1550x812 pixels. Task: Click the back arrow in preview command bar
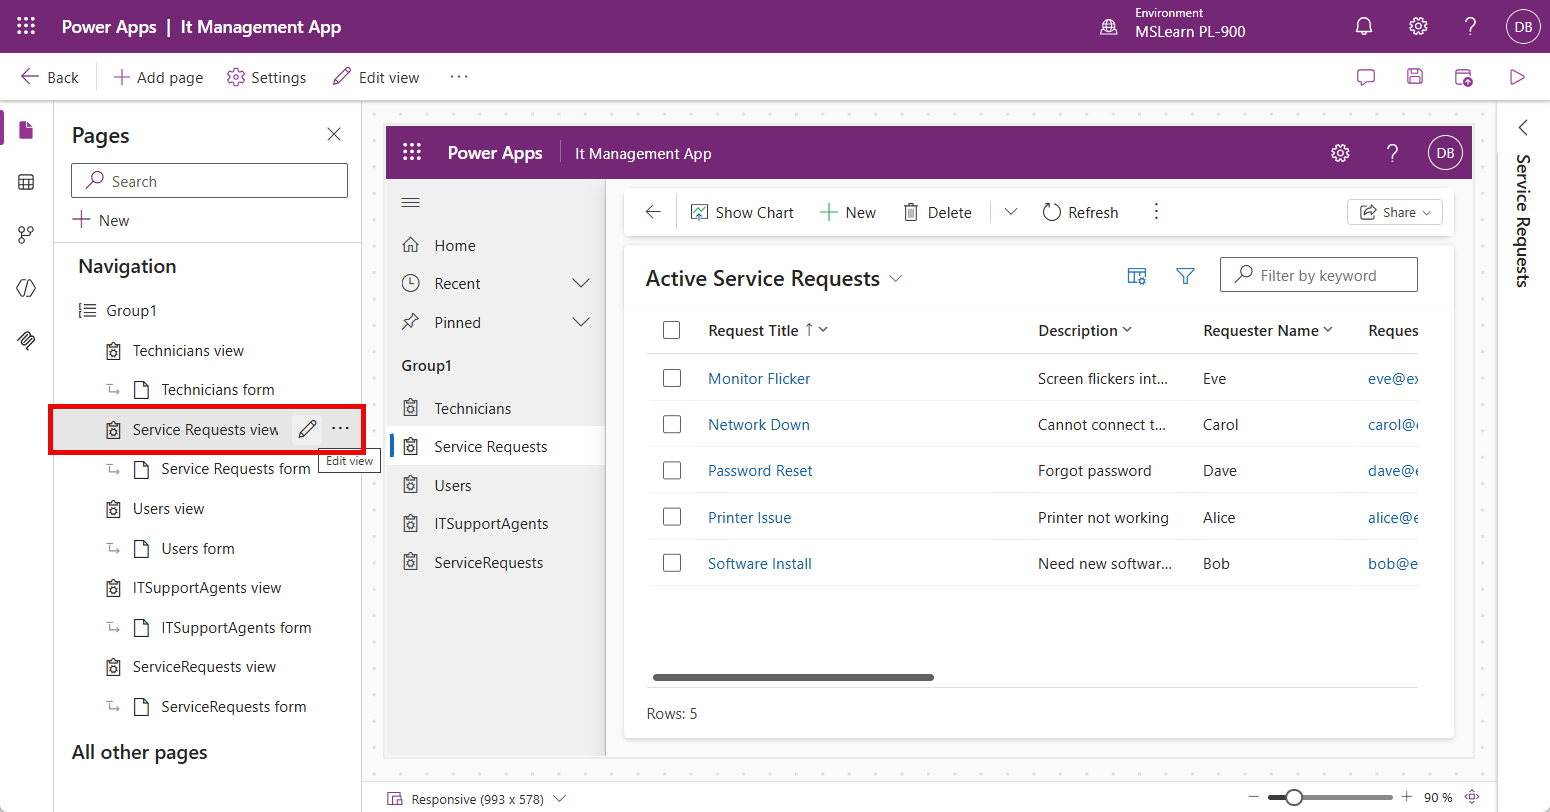(653, 212)
